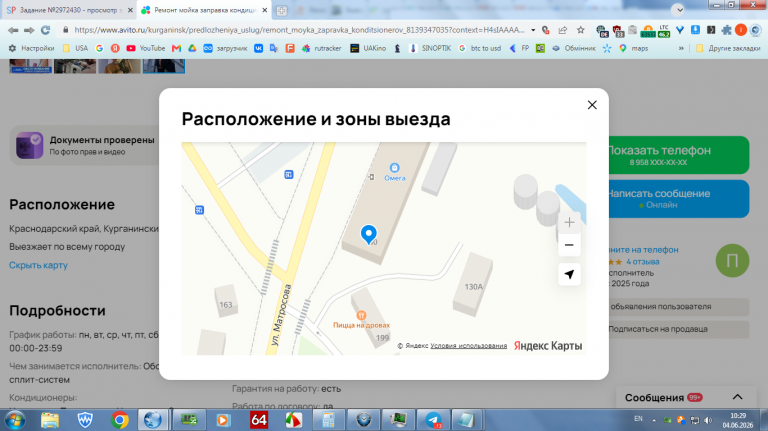The image size is (768, 431).
Task: Open the Google Drive bookmark icon
Action: (192, 48)
